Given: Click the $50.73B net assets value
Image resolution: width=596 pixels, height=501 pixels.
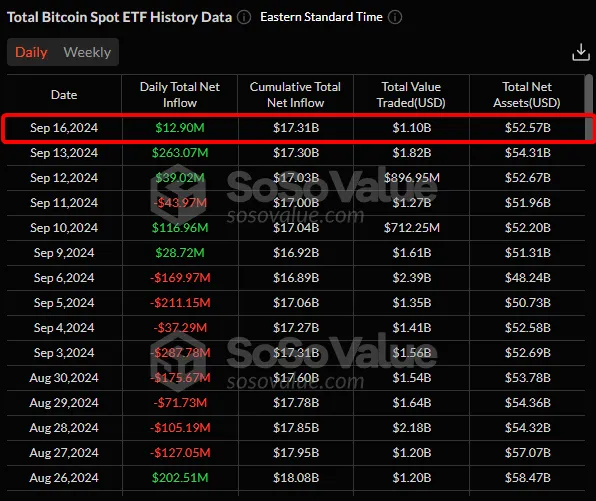Looking at the screenshot, I should point(528,303).
